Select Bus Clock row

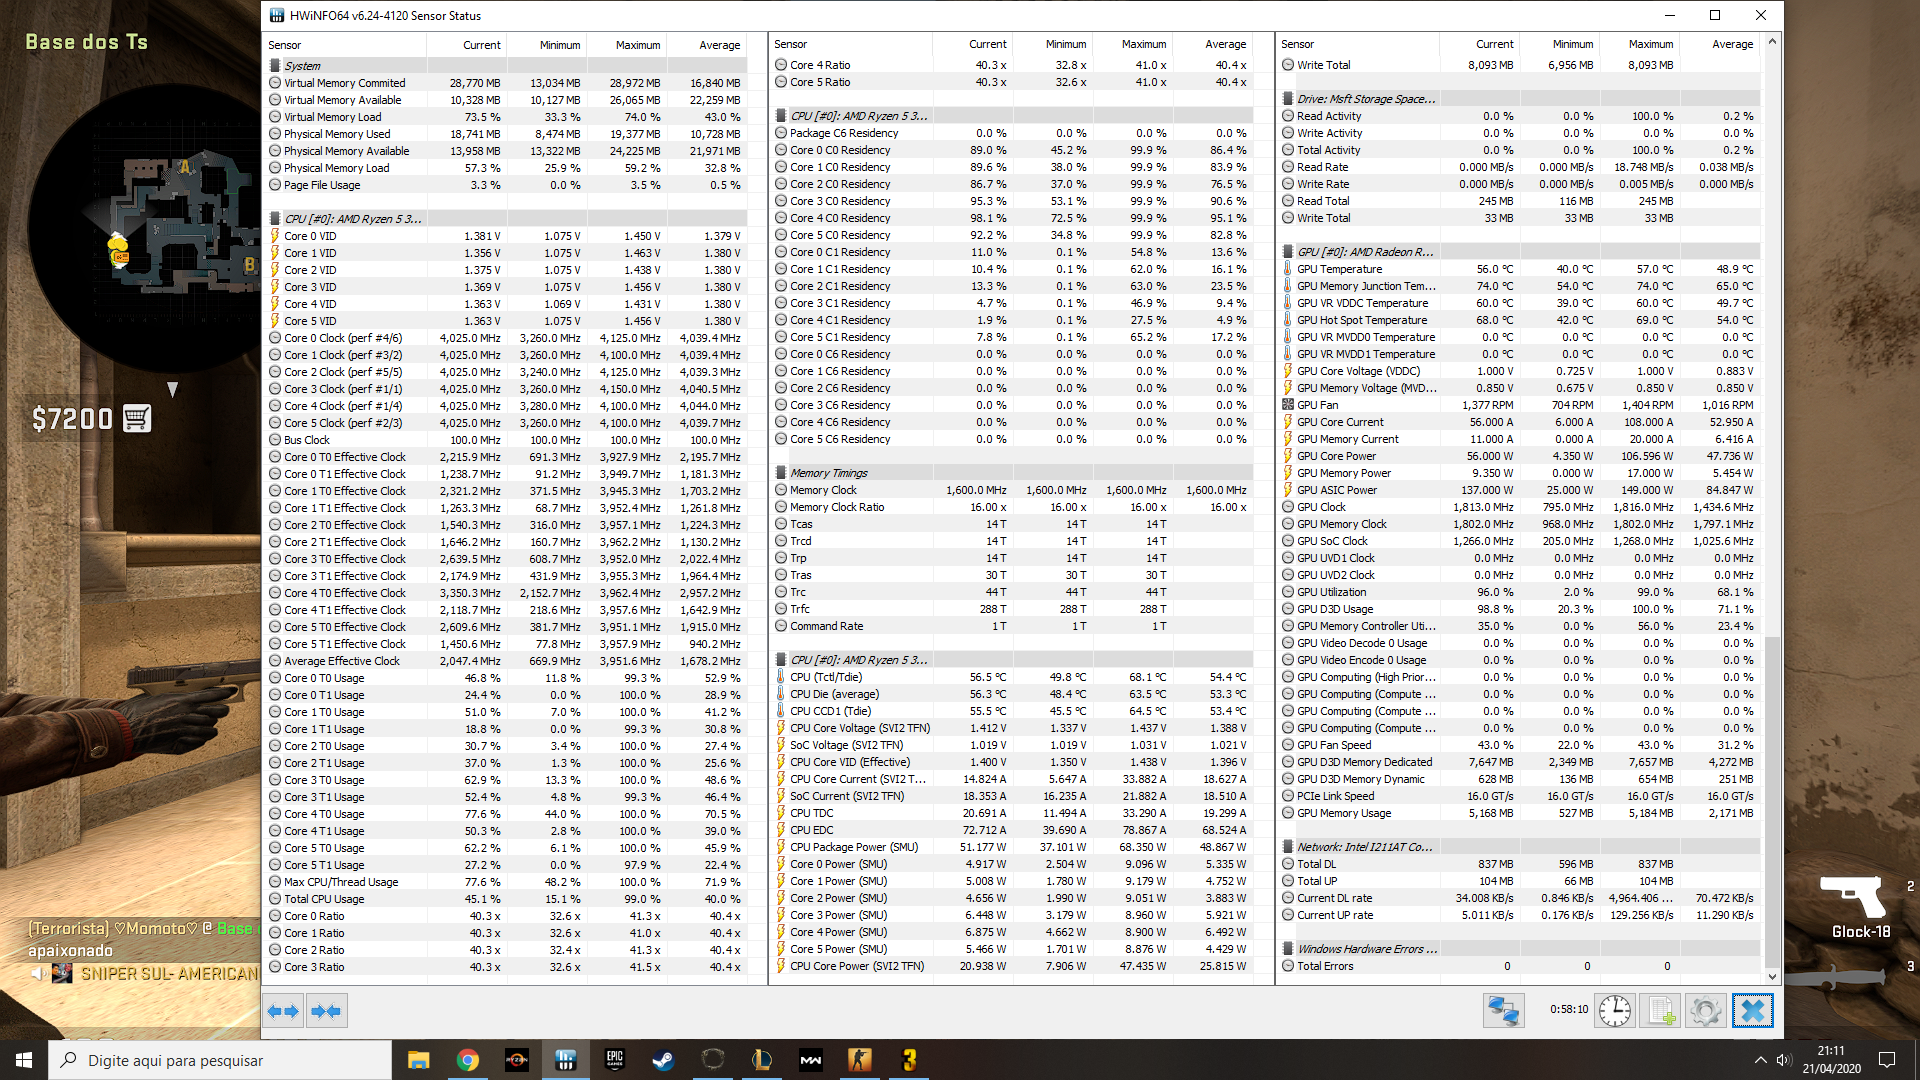(x=505, y=440)
